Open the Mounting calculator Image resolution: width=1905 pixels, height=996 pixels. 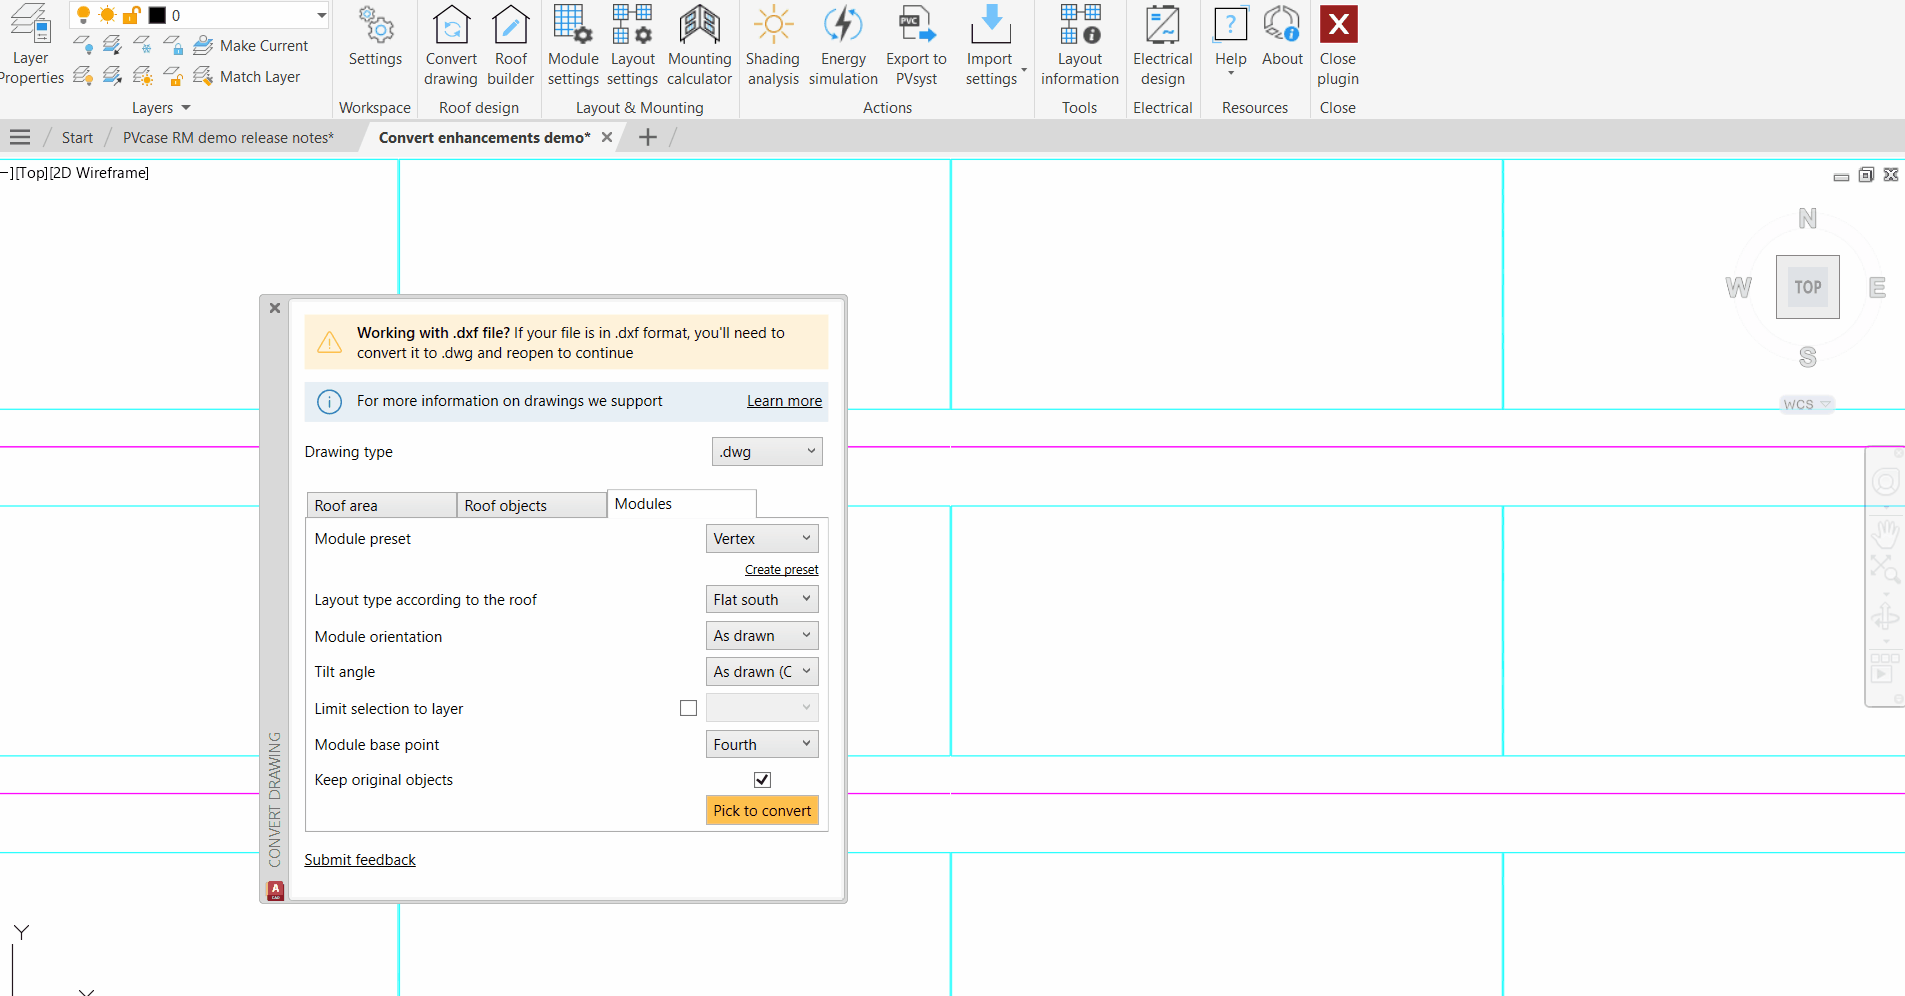[x=699, y=45]
